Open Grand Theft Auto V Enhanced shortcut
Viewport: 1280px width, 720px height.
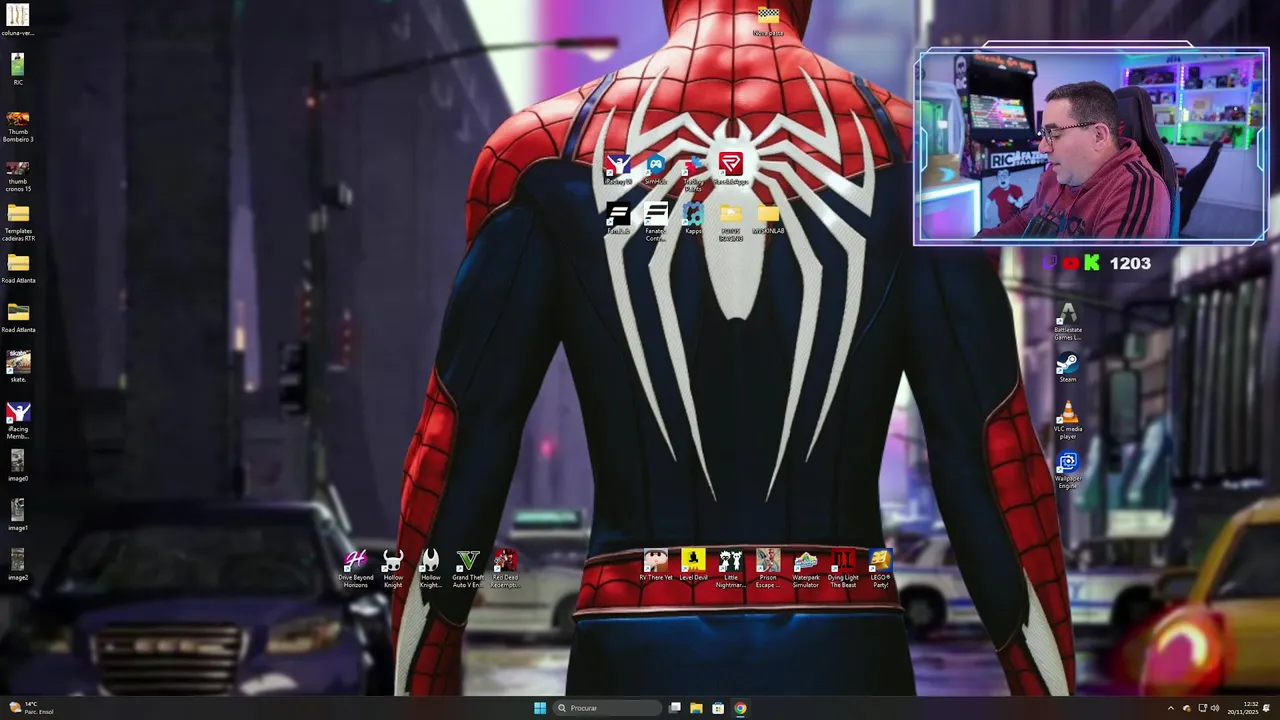coord(468,569)
